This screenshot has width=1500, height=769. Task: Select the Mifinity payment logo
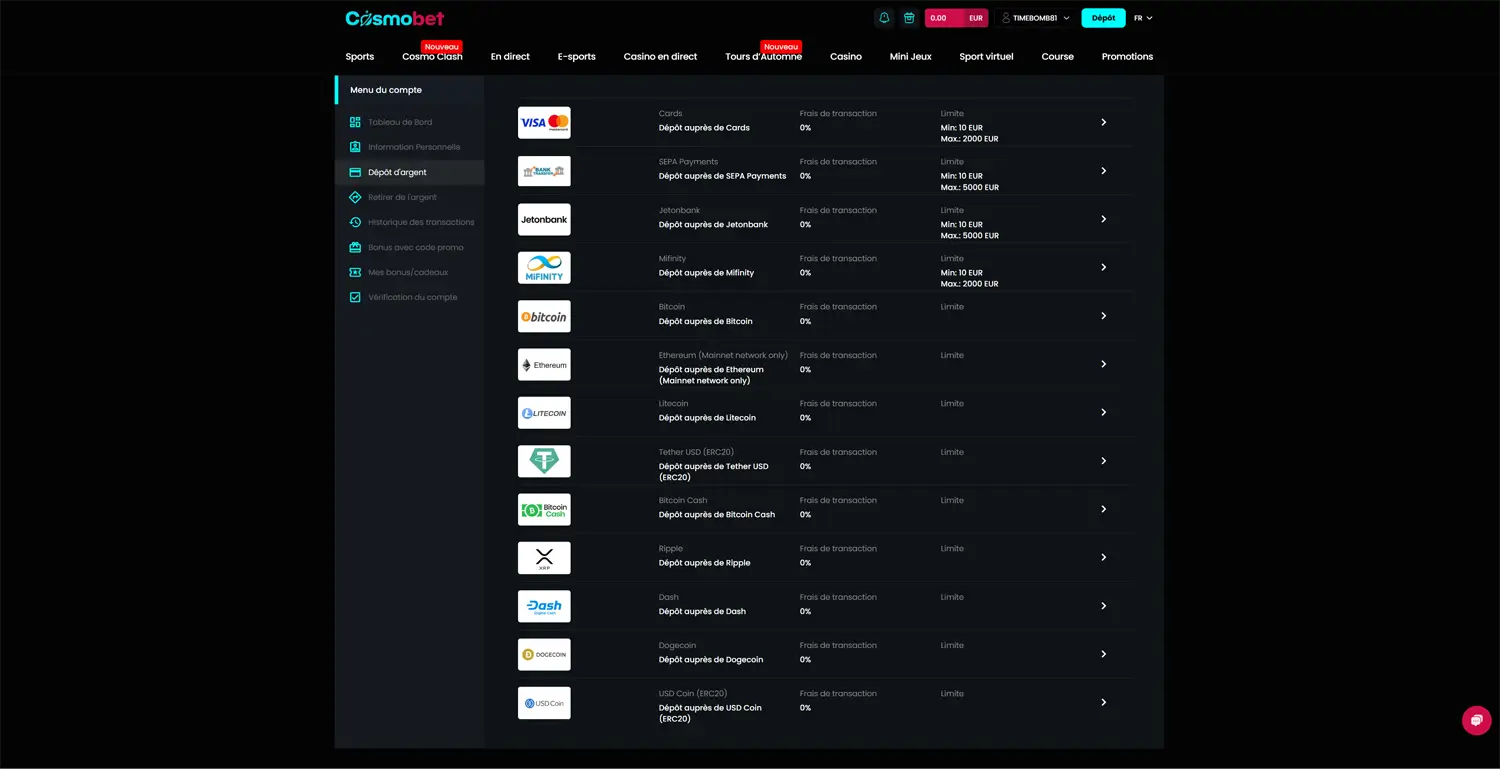[544, 268]
